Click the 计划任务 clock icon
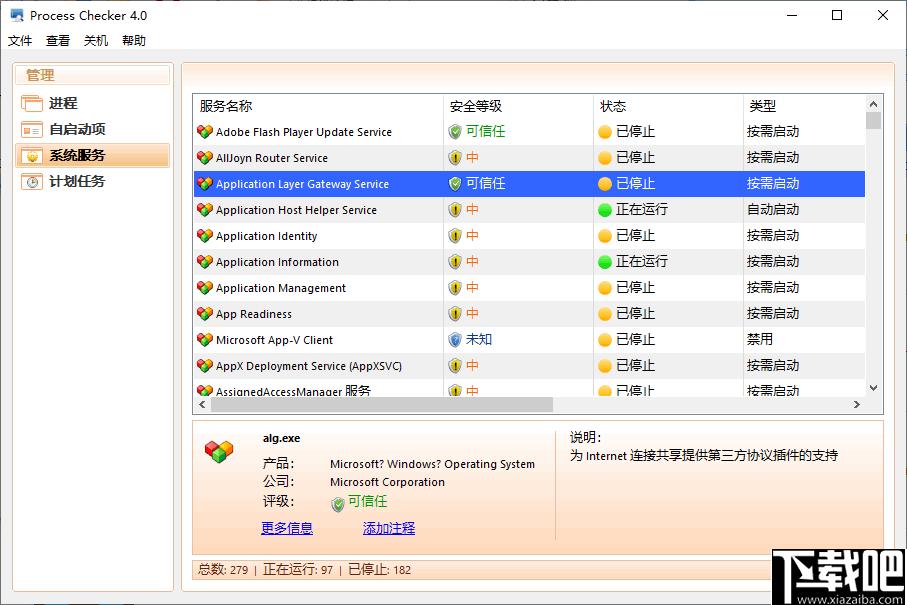This screenshot has width=907, height=605. point(32,182)
